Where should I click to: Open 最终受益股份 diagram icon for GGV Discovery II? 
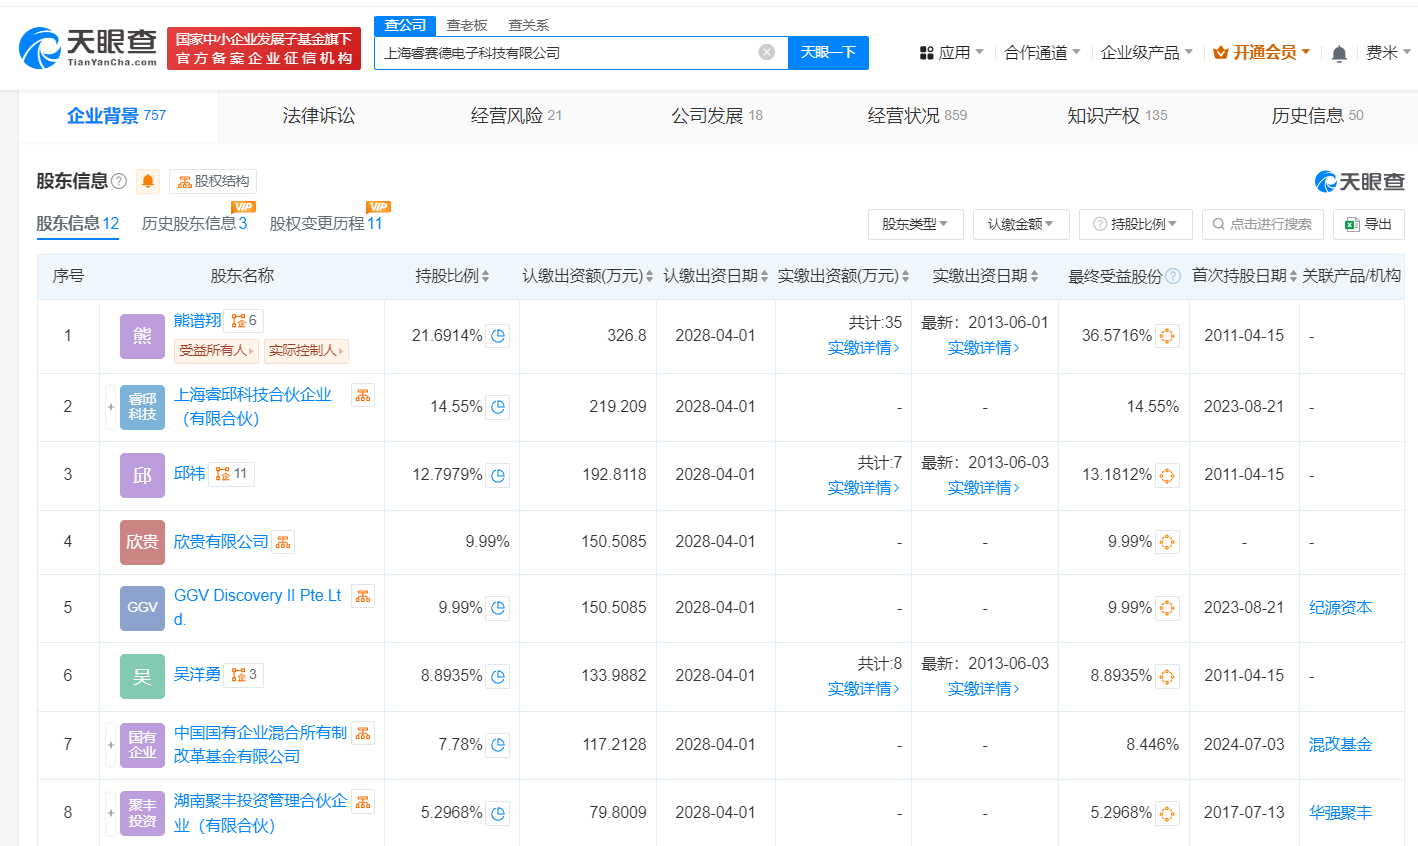point(1166,607)
